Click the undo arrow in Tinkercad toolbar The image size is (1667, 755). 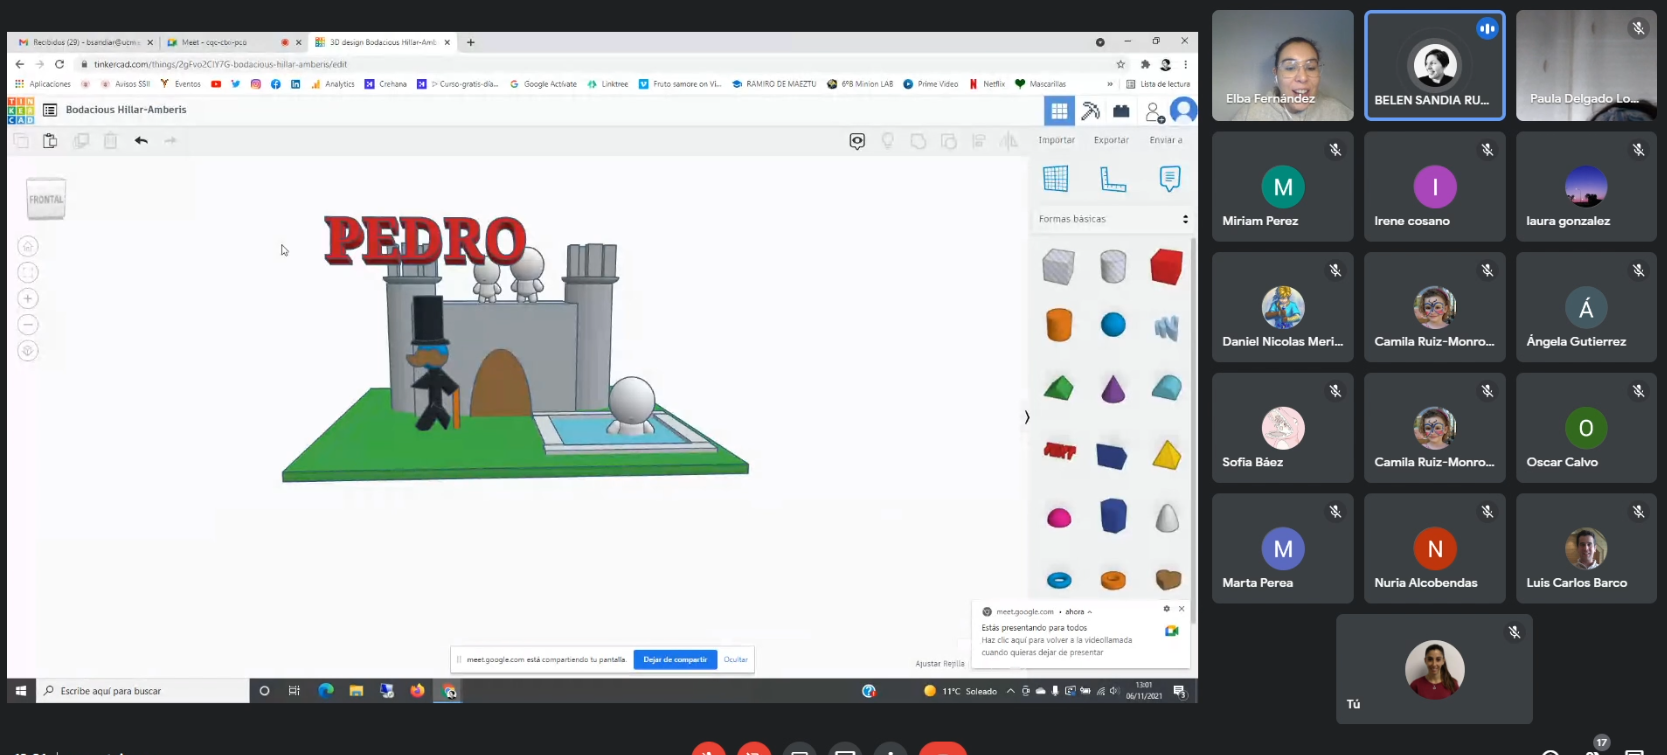[x=141, y=141]
